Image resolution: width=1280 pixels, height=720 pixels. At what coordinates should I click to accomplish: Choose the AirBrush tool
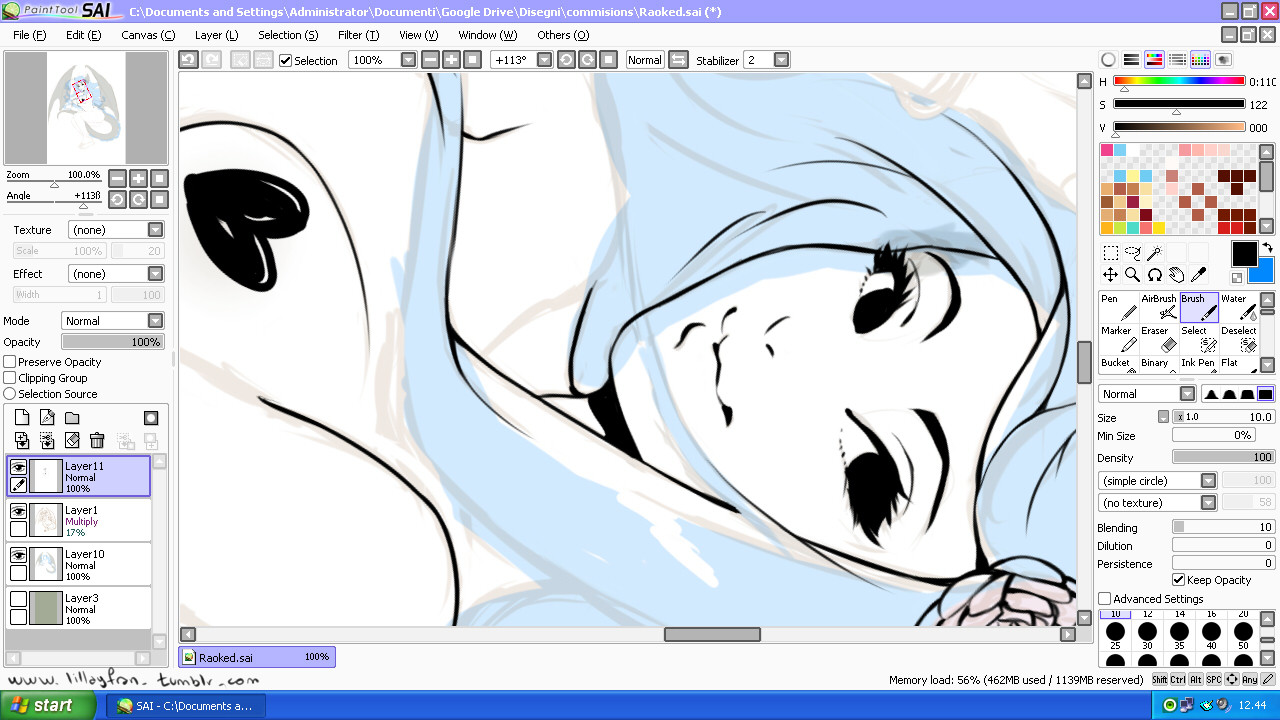click(x=1159, y=307)
